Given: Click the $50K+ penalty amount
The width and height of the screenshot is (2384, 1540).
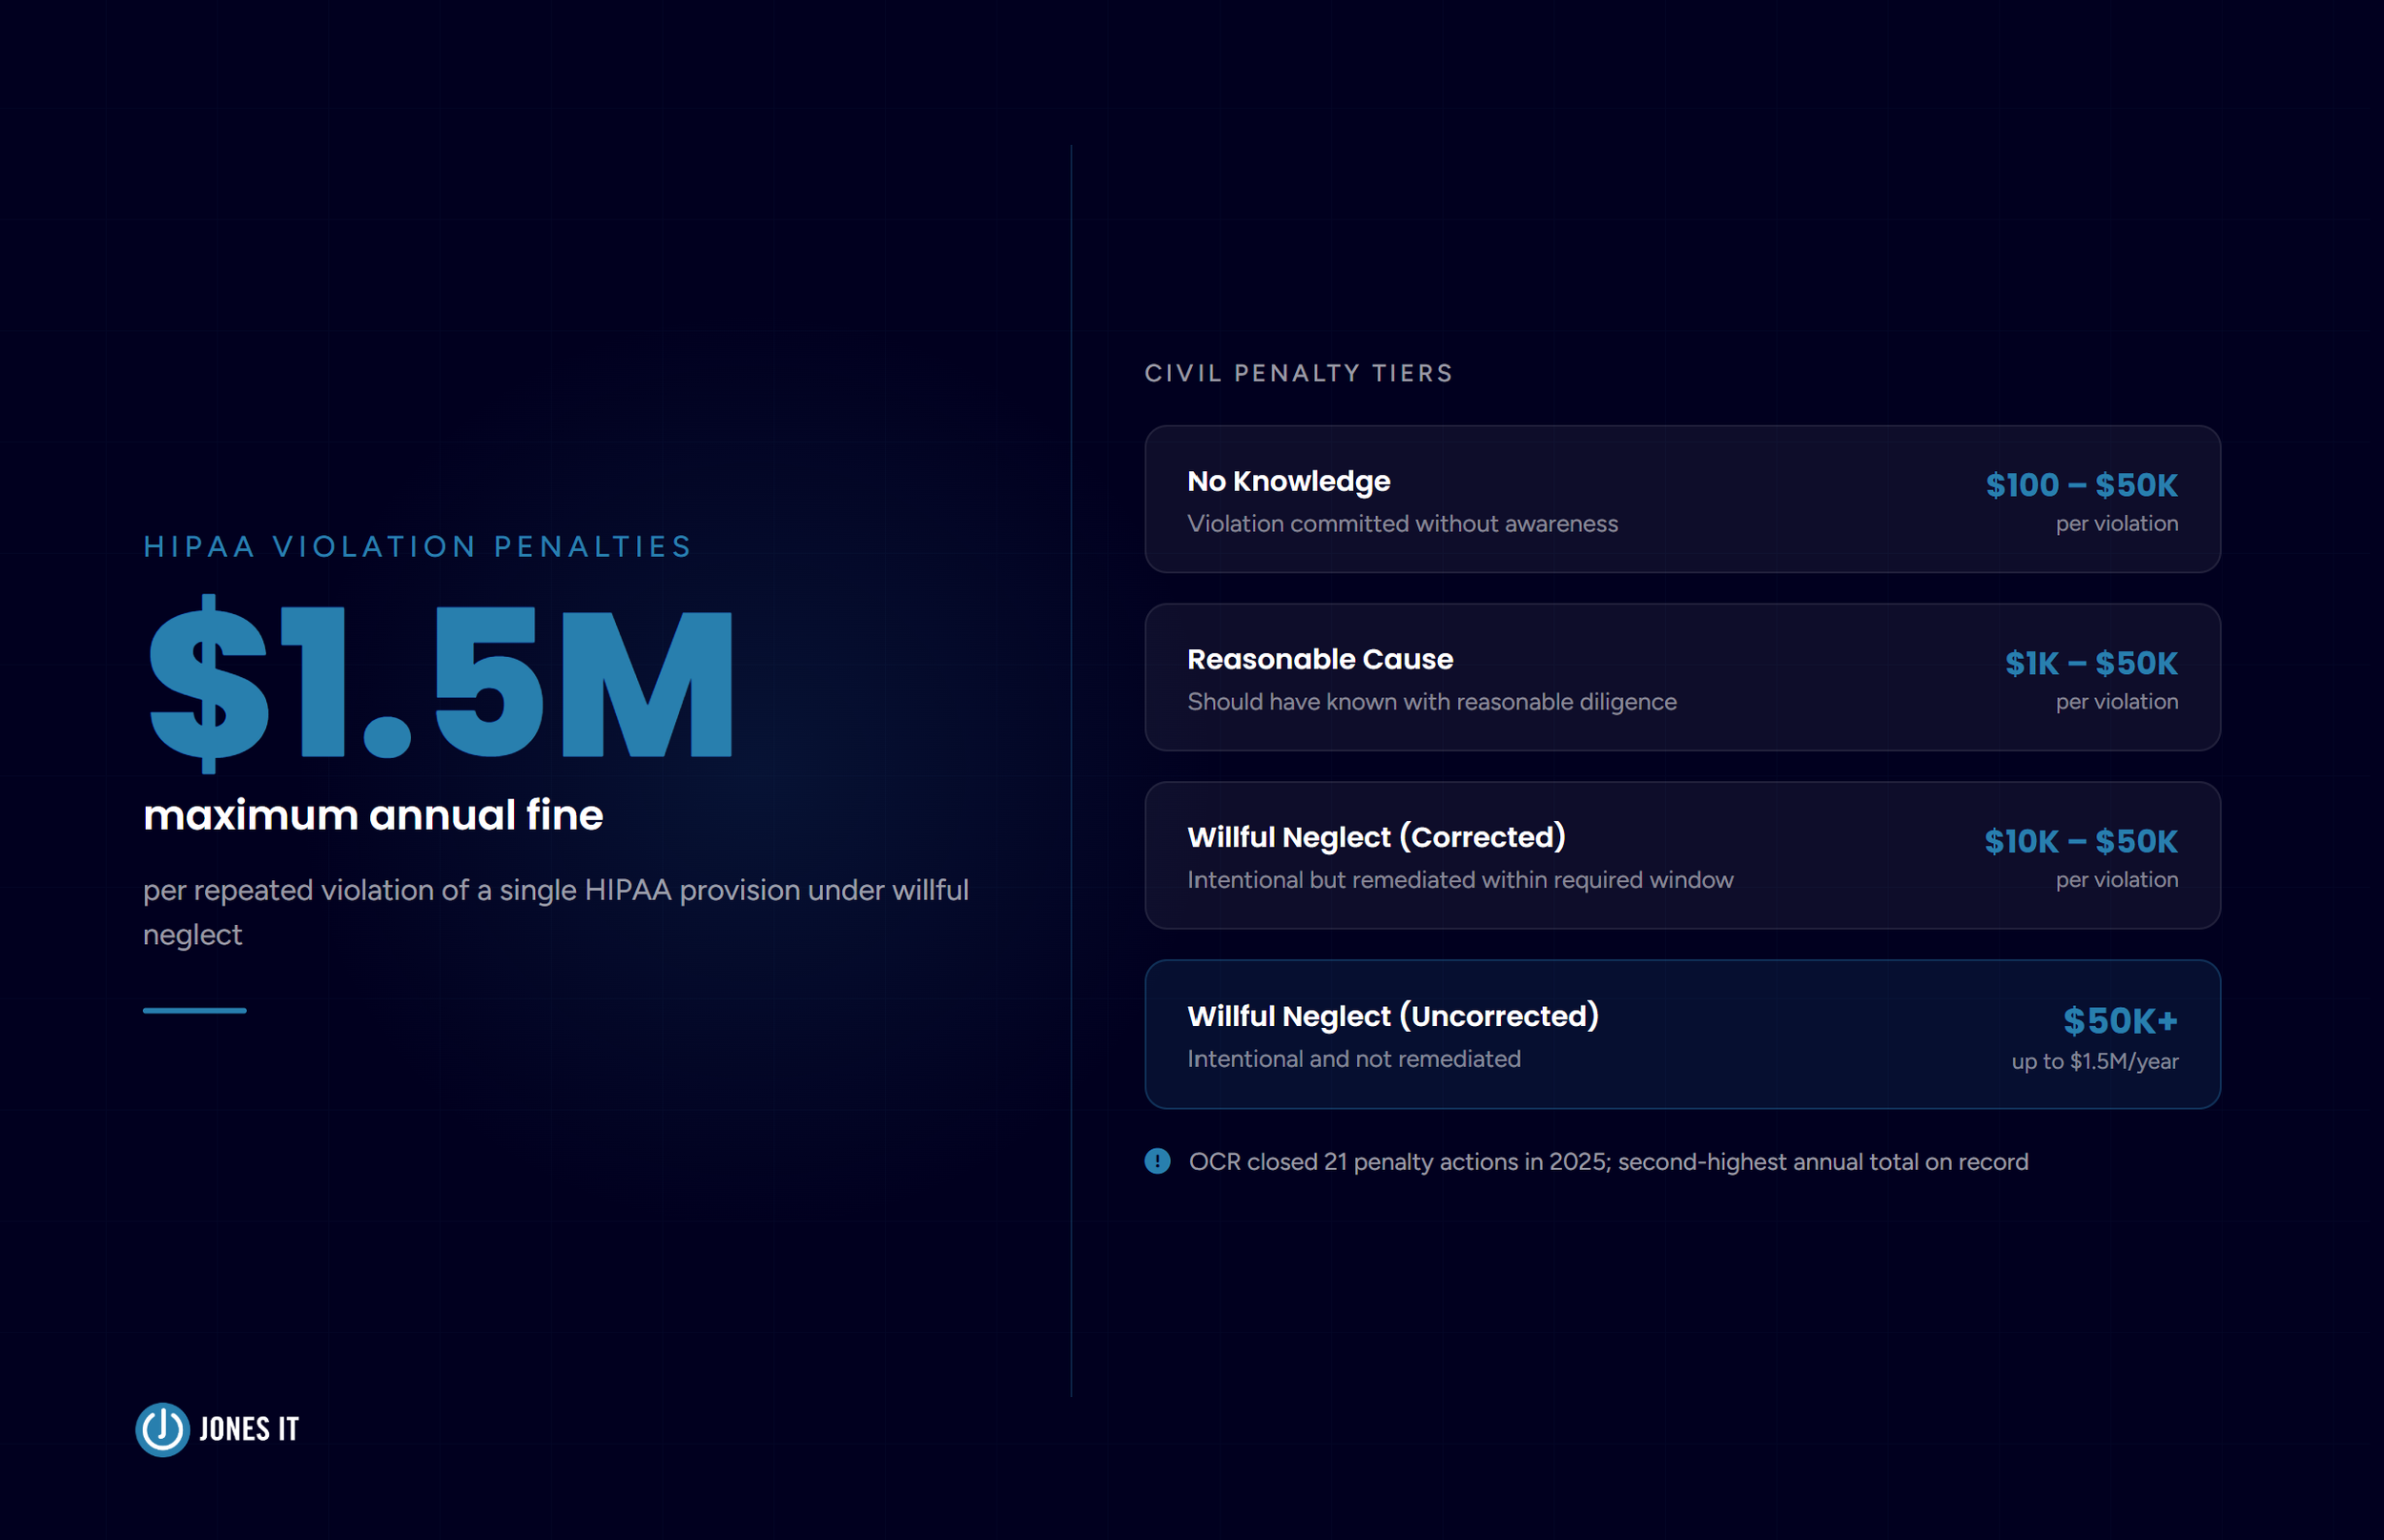Looking at the screenshot, I should click(x=2120, y=1020).
